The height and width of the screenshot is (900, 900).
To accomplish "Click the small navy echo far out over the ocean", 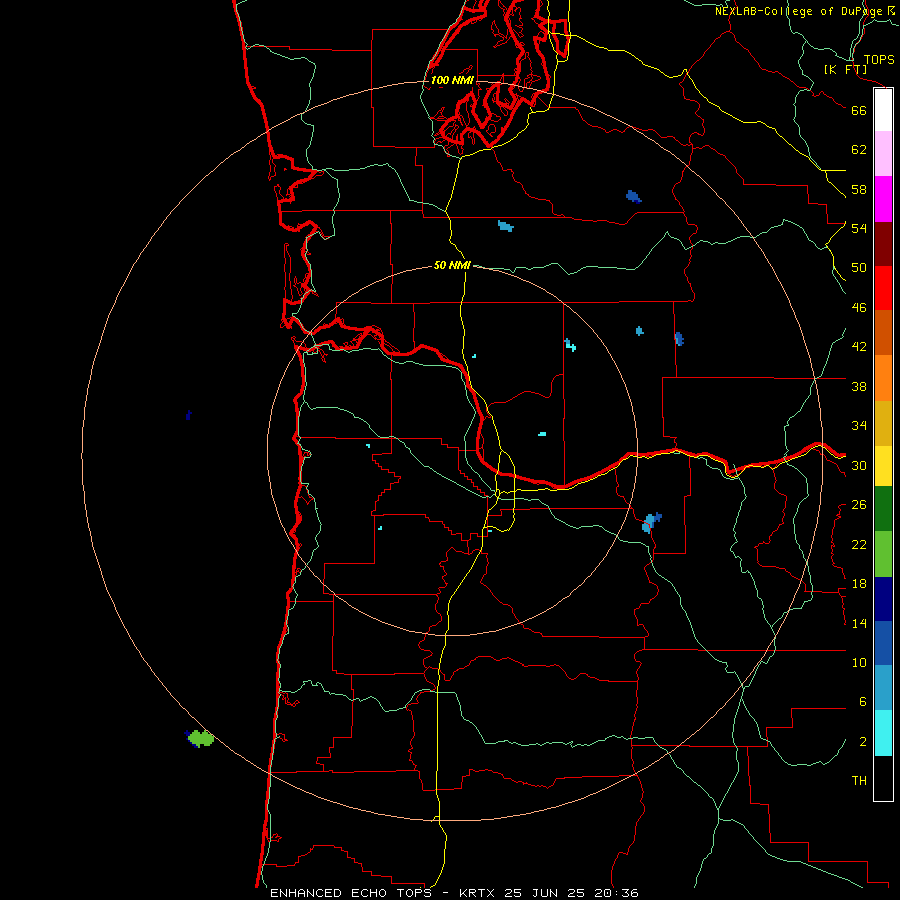I will pyautogui.click(x=189, y=414).
